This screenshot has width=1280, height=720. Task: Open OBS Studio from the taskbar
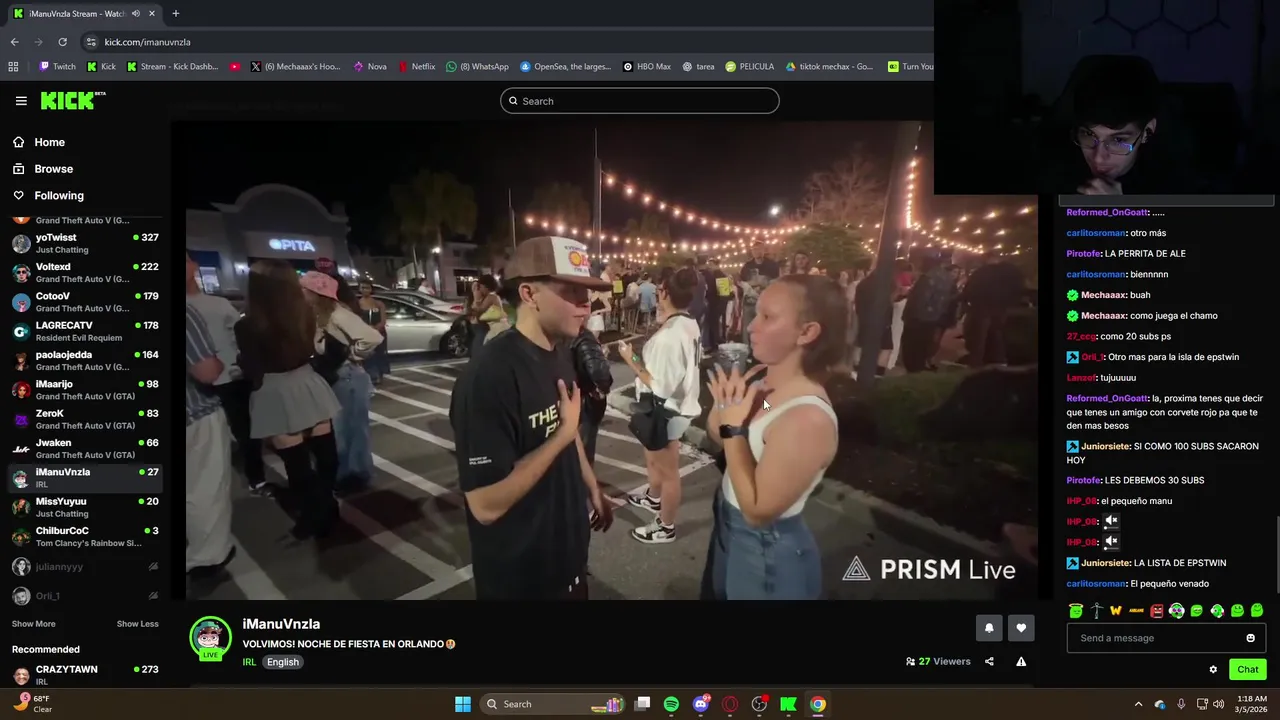(759, 704)
